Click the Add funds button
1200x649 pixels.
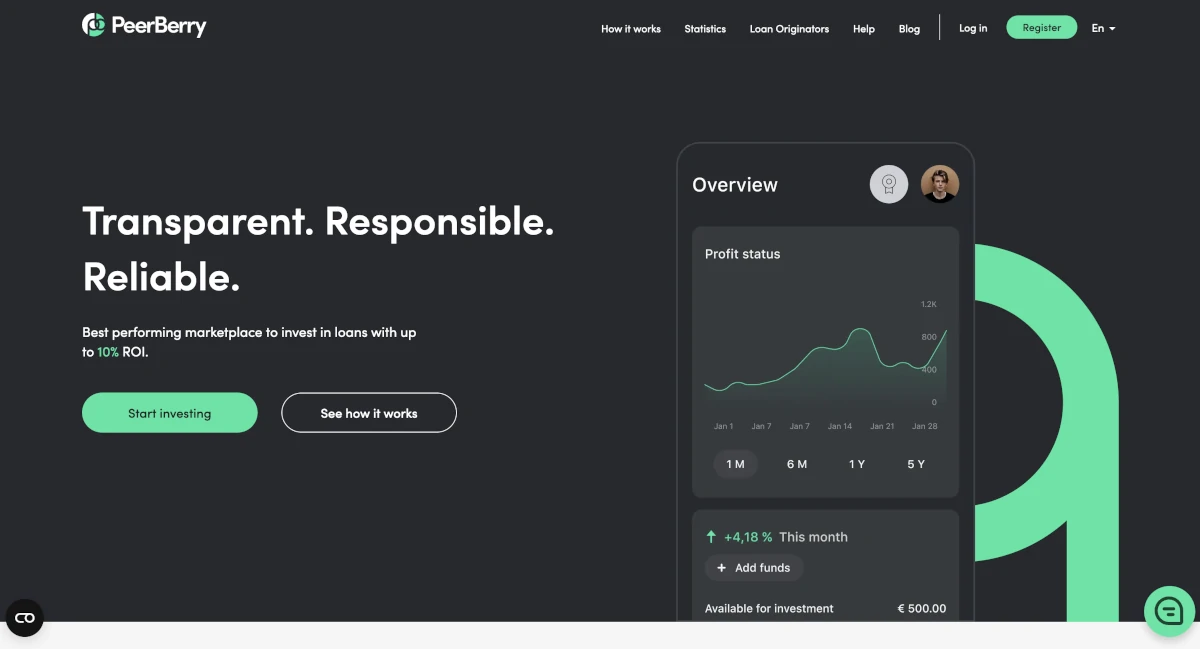[x=754, y=568]
